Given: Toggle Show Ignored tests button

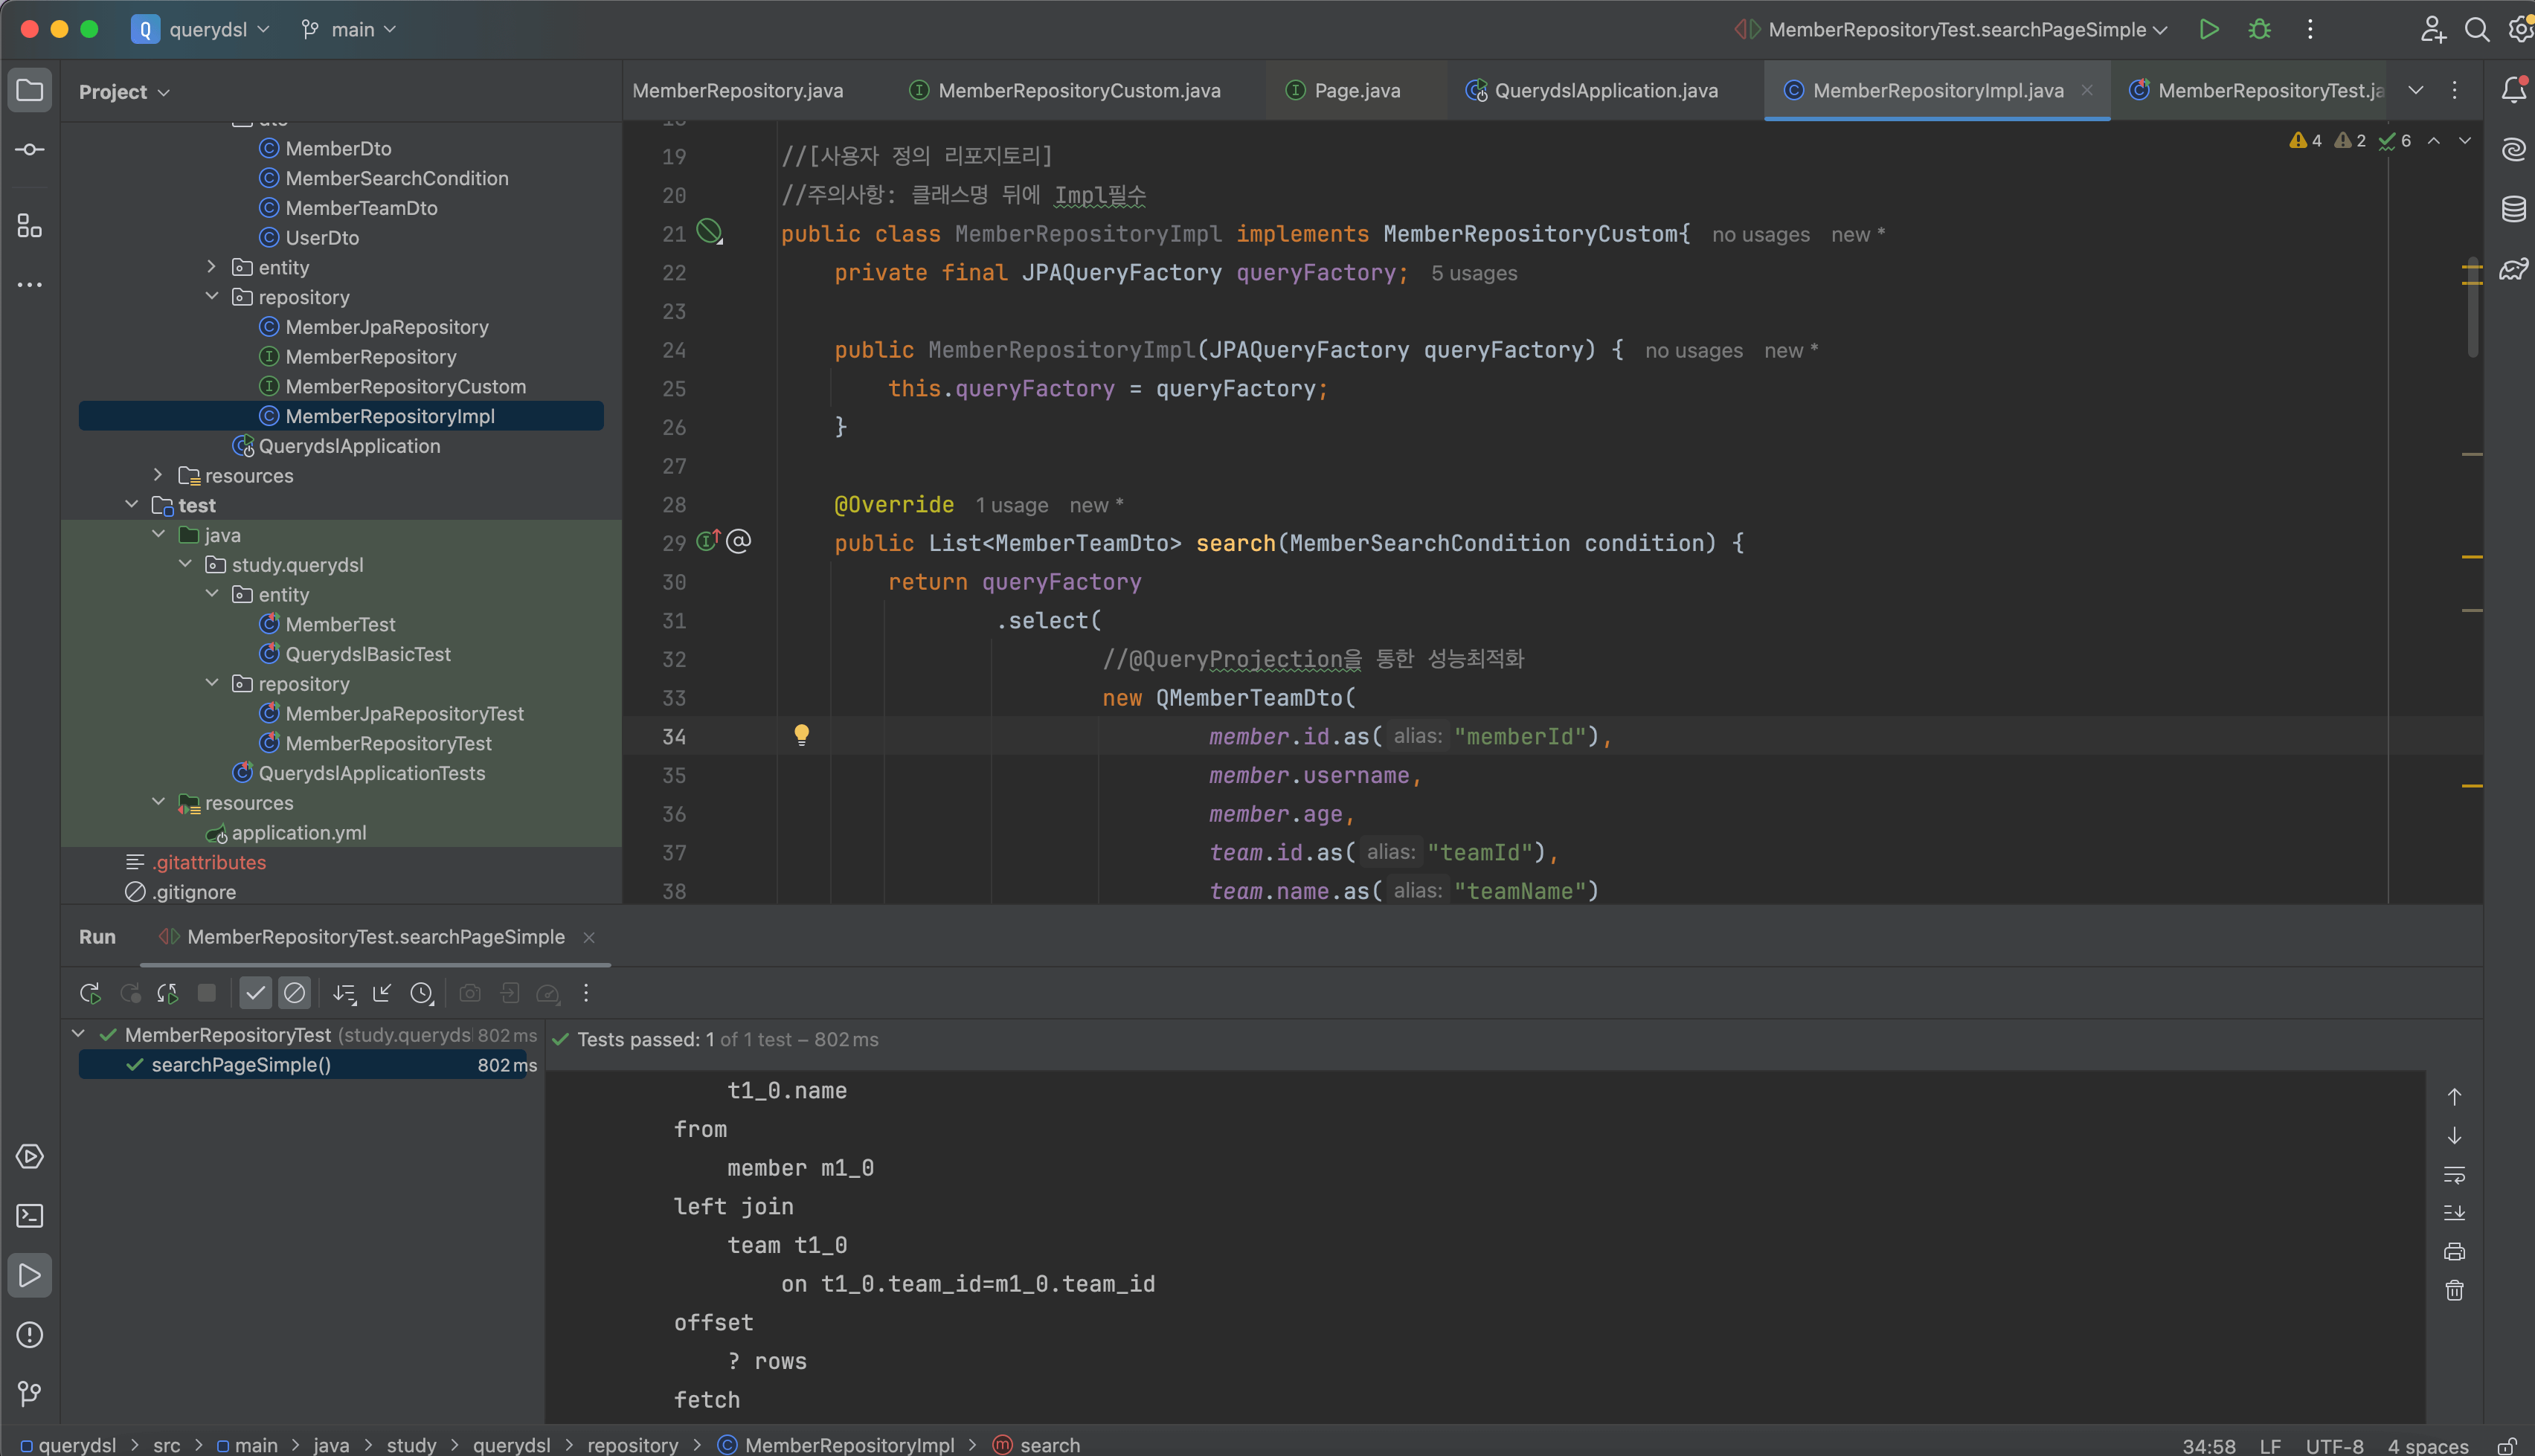Looking at the screenshot, I should coord(294,993).
